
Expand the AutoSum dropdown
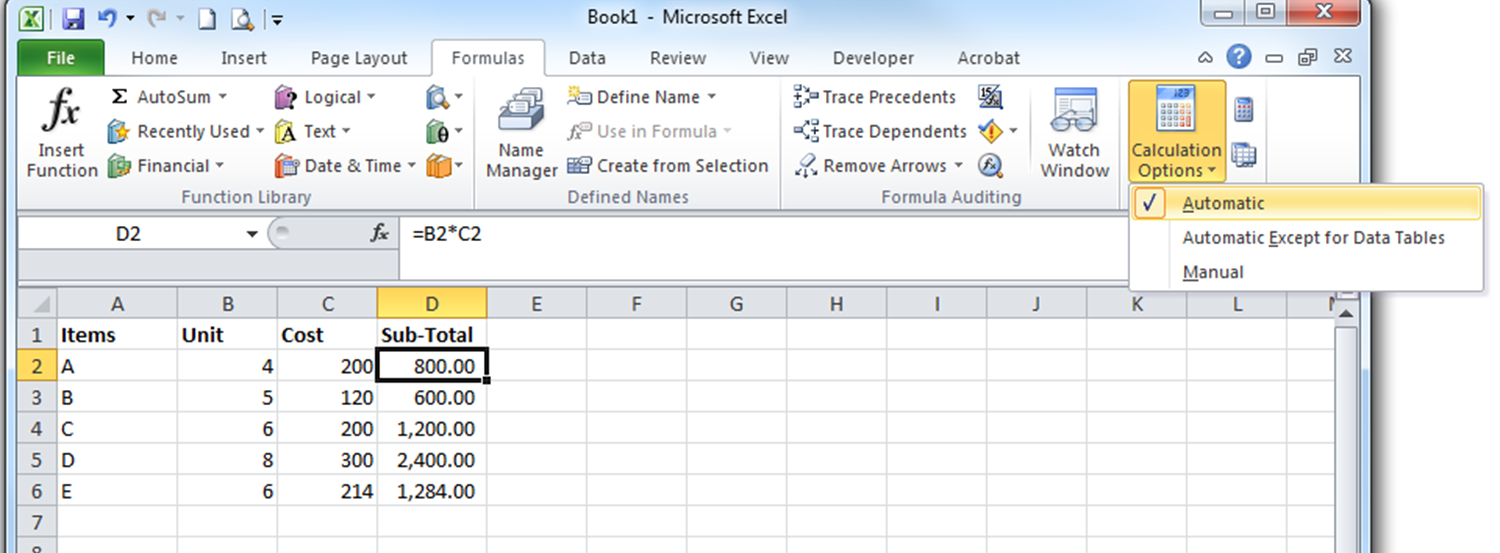pos(222,97)
